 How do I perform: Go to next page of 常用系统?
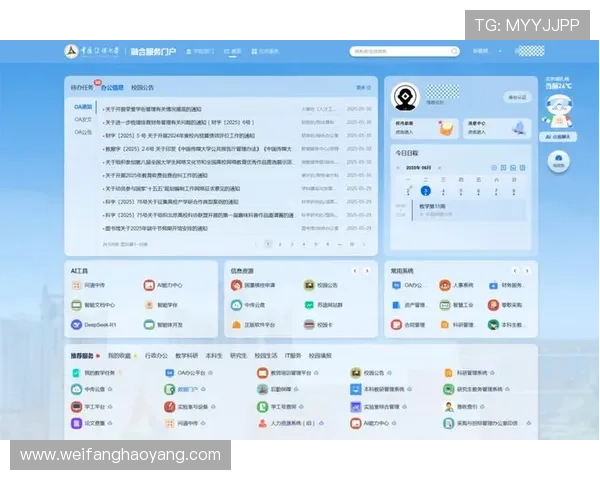coord(527,271)
